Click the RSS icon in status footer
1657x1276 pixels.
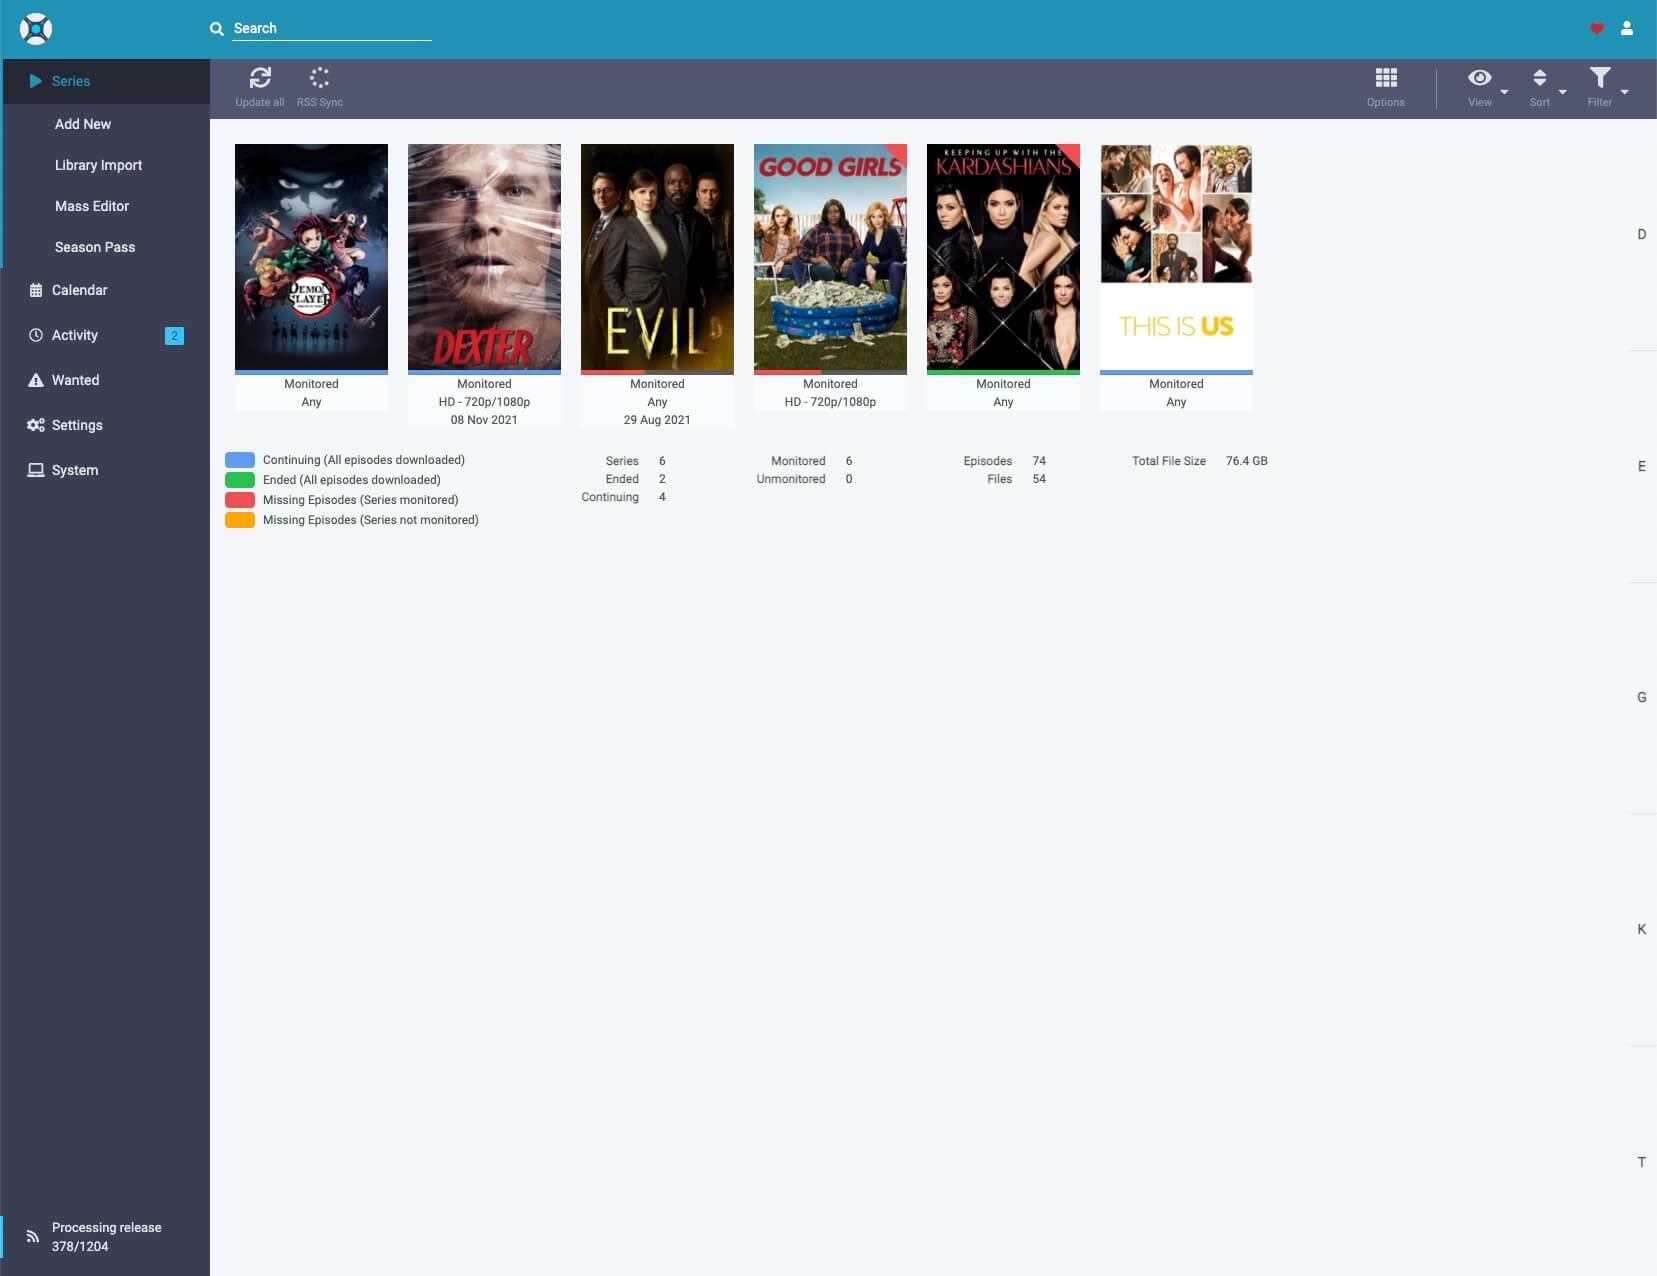(33, 1236)
